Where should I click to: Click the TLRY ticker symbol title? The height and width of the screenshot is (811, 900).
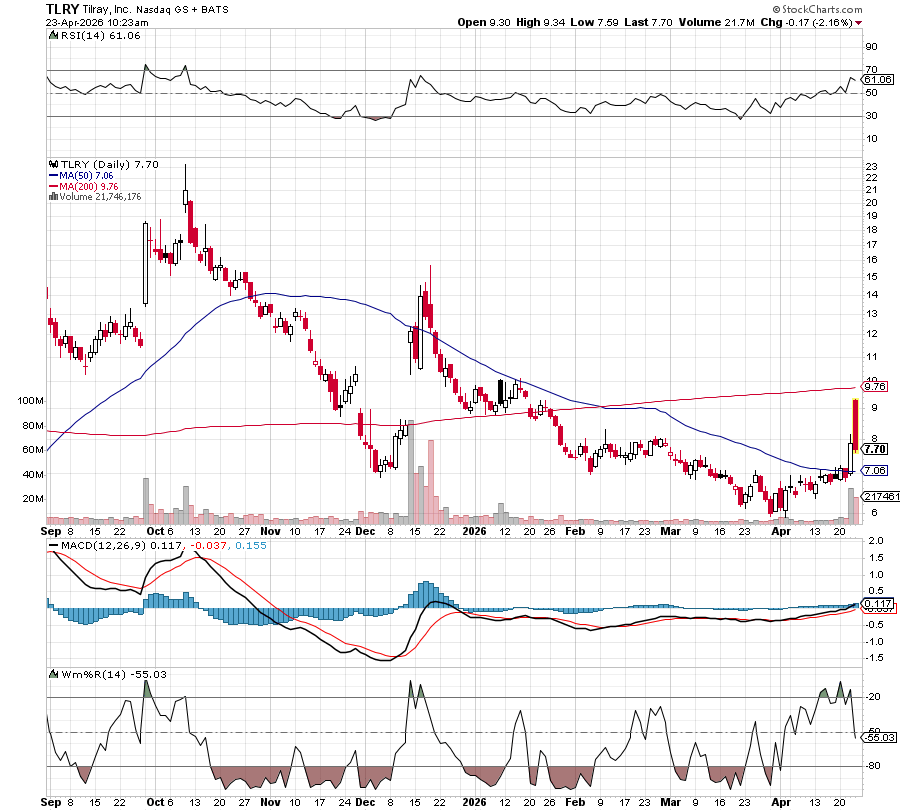pos(64,8)
